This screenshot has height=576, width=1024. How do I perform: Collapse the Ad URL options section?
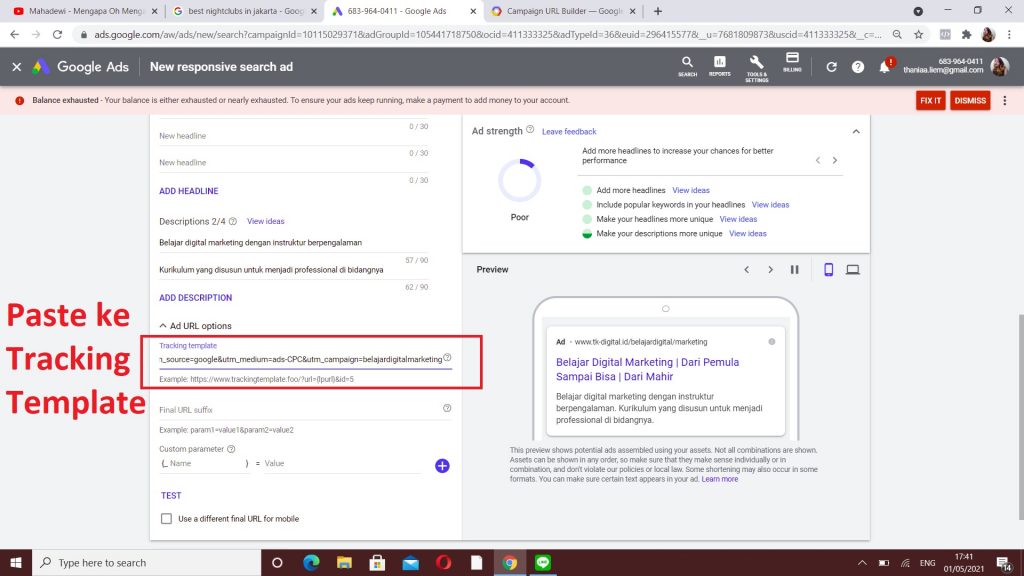164,326
